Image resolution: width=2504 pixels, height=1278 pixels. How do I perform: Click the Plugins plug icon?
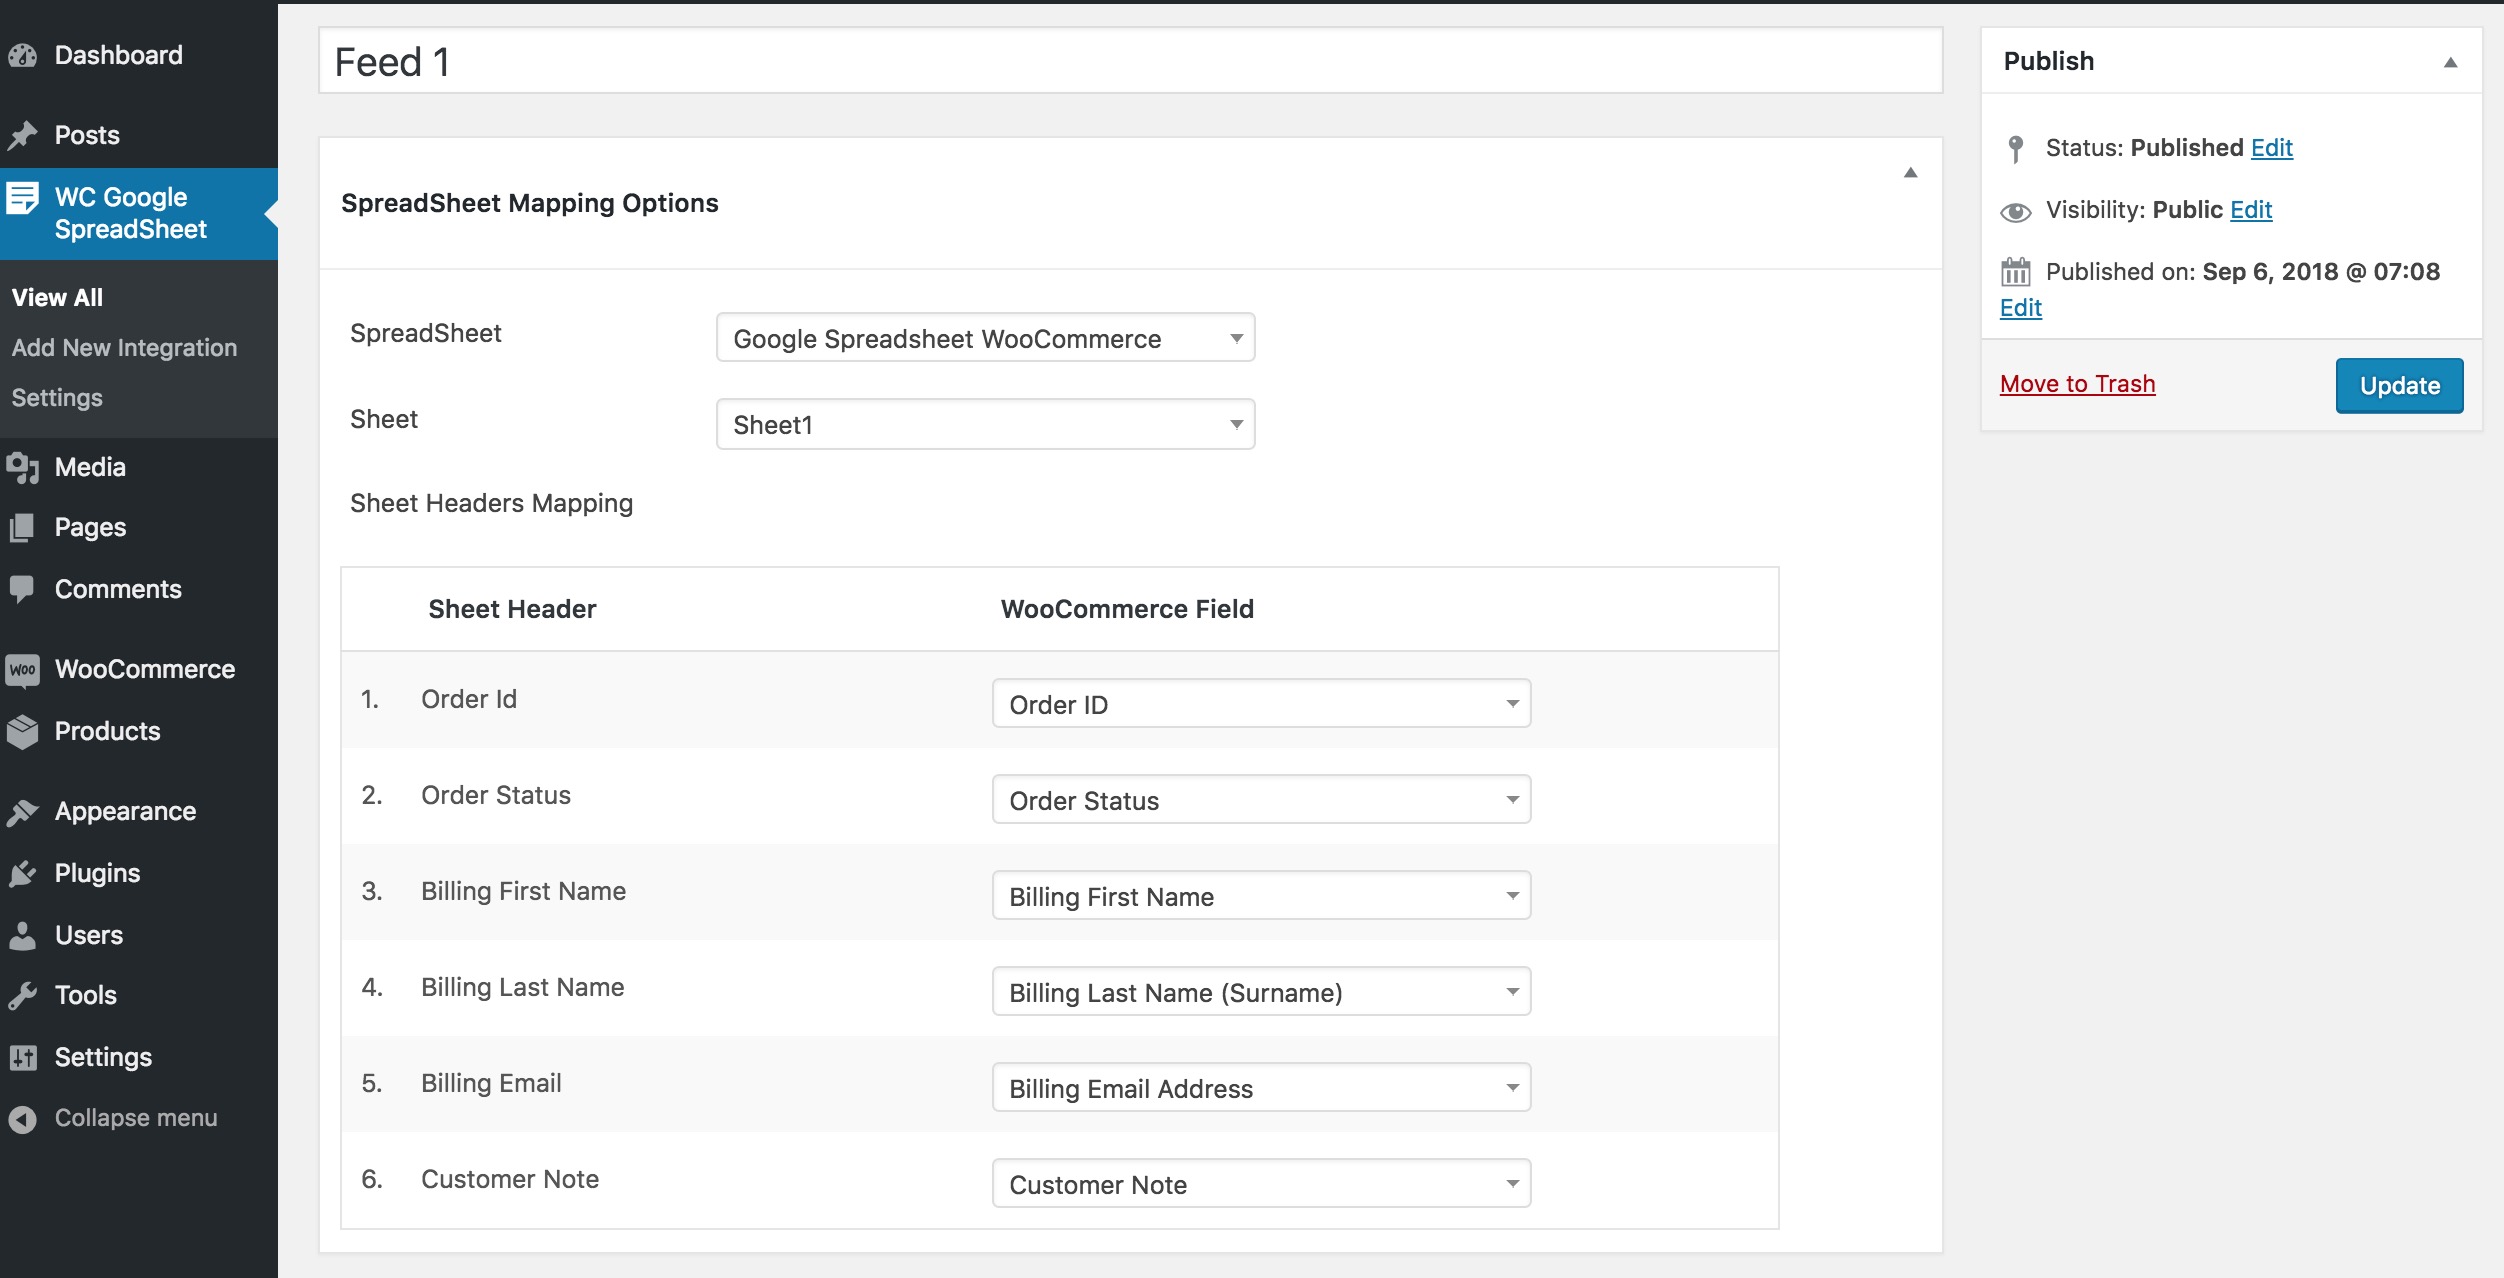24,872
